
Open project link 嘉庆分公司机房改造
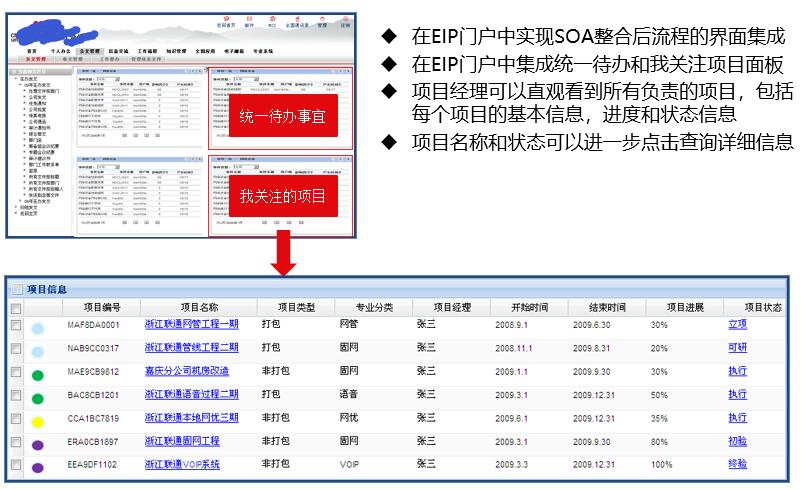pyautogui.click(x=187, y=371)
